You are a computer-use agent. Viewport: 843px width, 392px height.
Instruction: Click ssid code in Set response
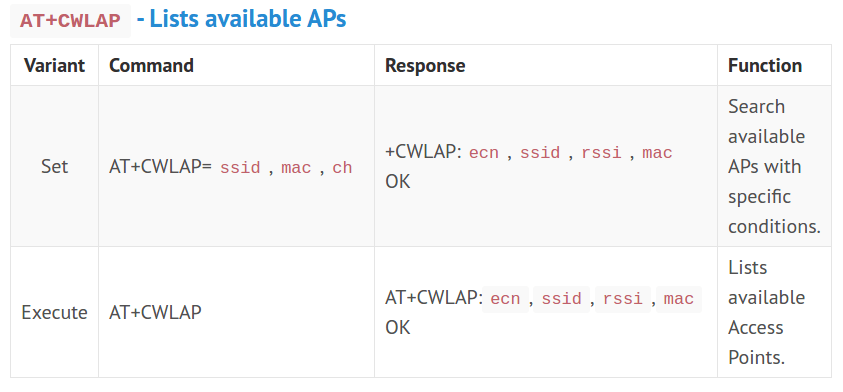click(540, 153)
